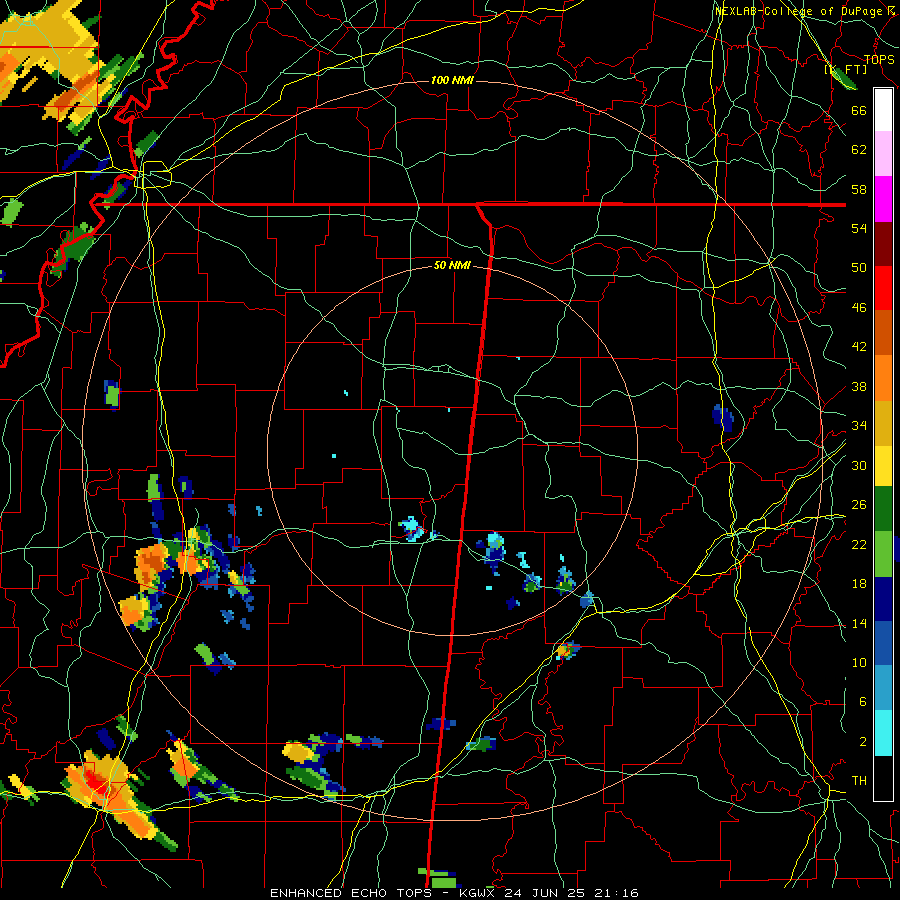Click the legend value '38'
The image size is (900, 900).
tap(859, 386)
